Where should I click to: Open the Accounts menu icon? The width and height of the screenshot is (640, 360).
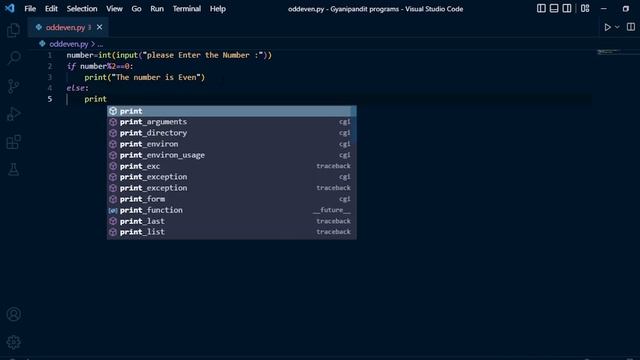(x=13, y=314)
